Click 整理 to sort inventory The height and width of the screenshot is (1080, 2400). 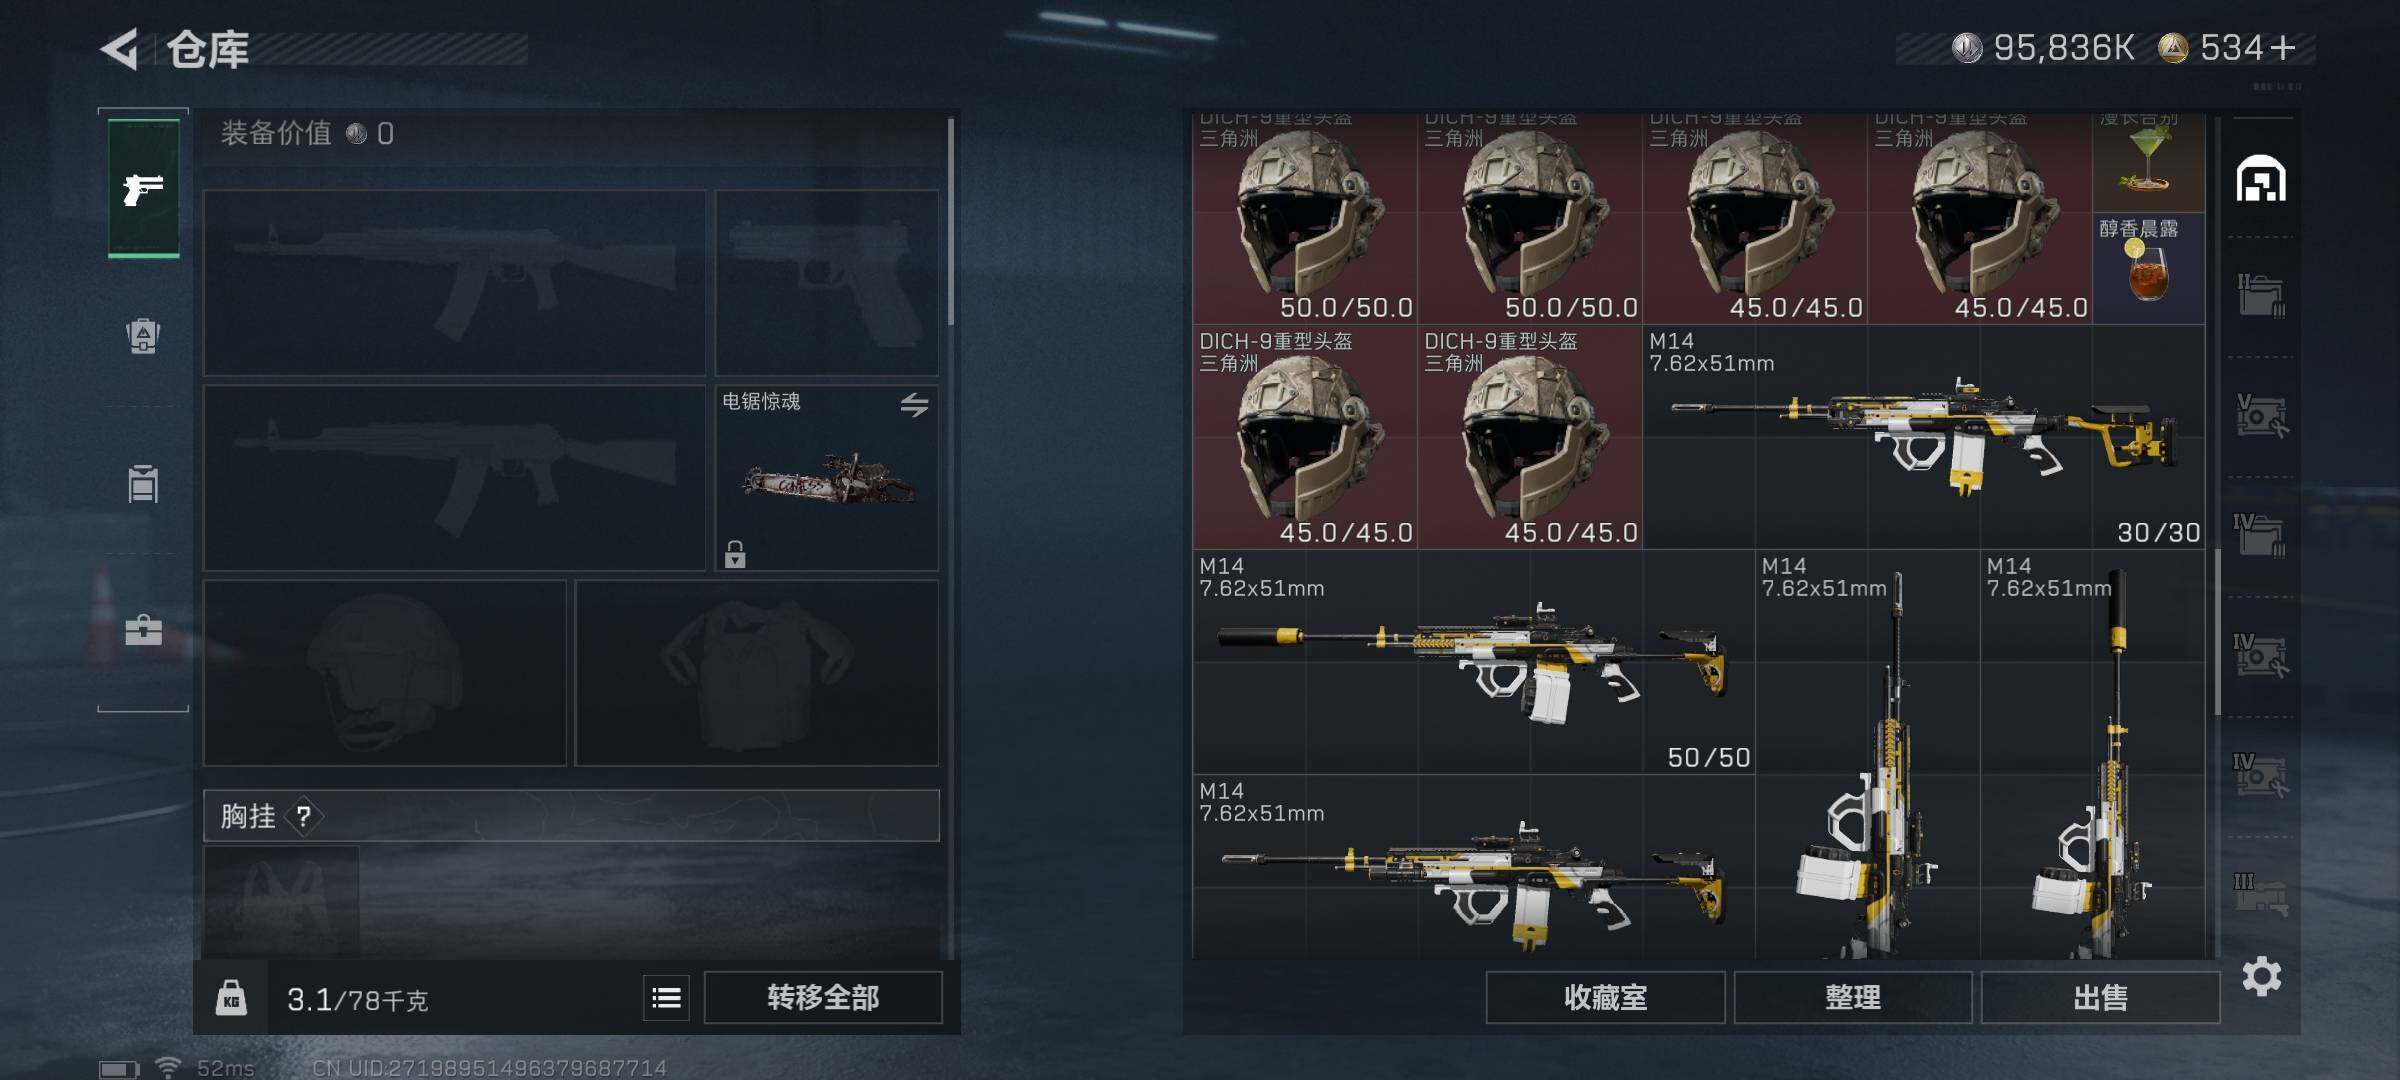point(1853,997)
